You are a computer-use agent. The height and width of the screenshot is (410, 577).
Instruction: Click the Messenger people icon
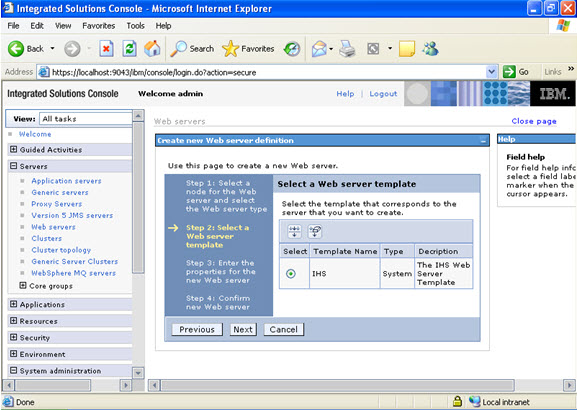(x=430, y=48)
